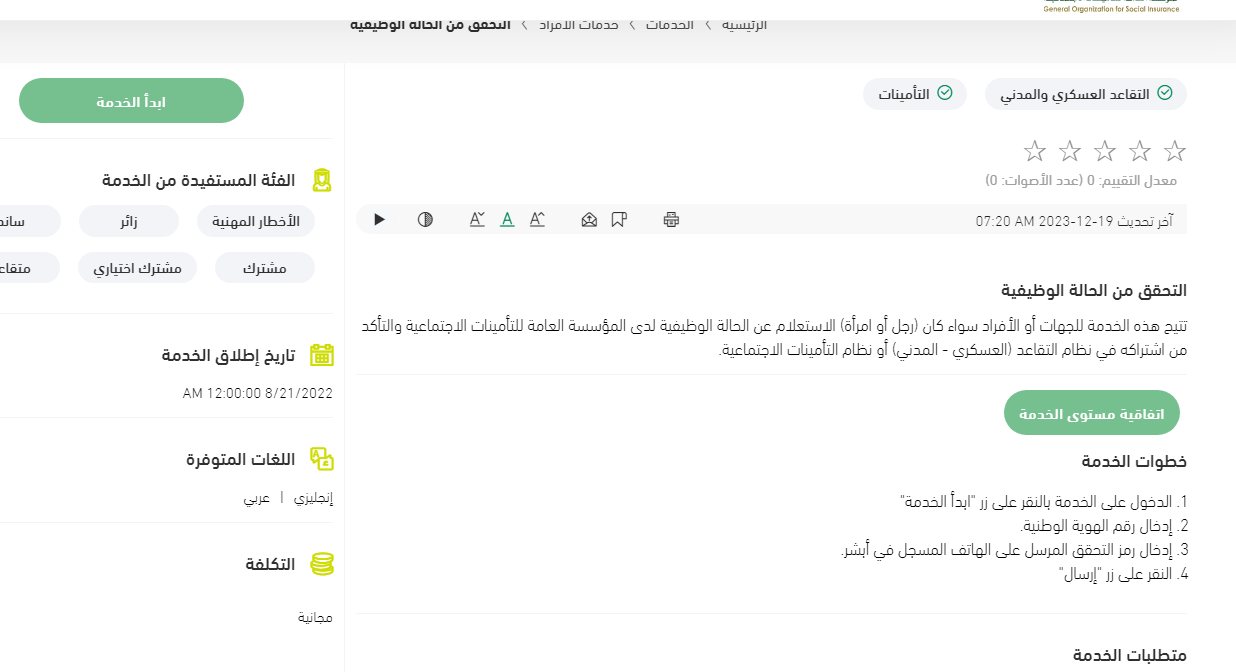The height and width of the screenshot is (672, 1236).
Task: Click the play (read aloud) icon
Action: click(379, 219)
